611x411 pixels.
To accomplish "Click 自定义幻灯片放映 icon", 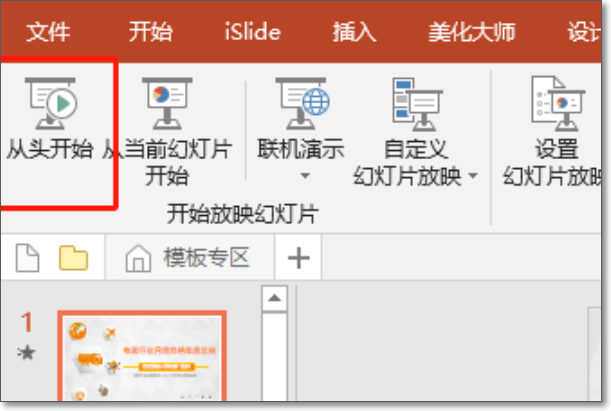I will tap(417, 104).
